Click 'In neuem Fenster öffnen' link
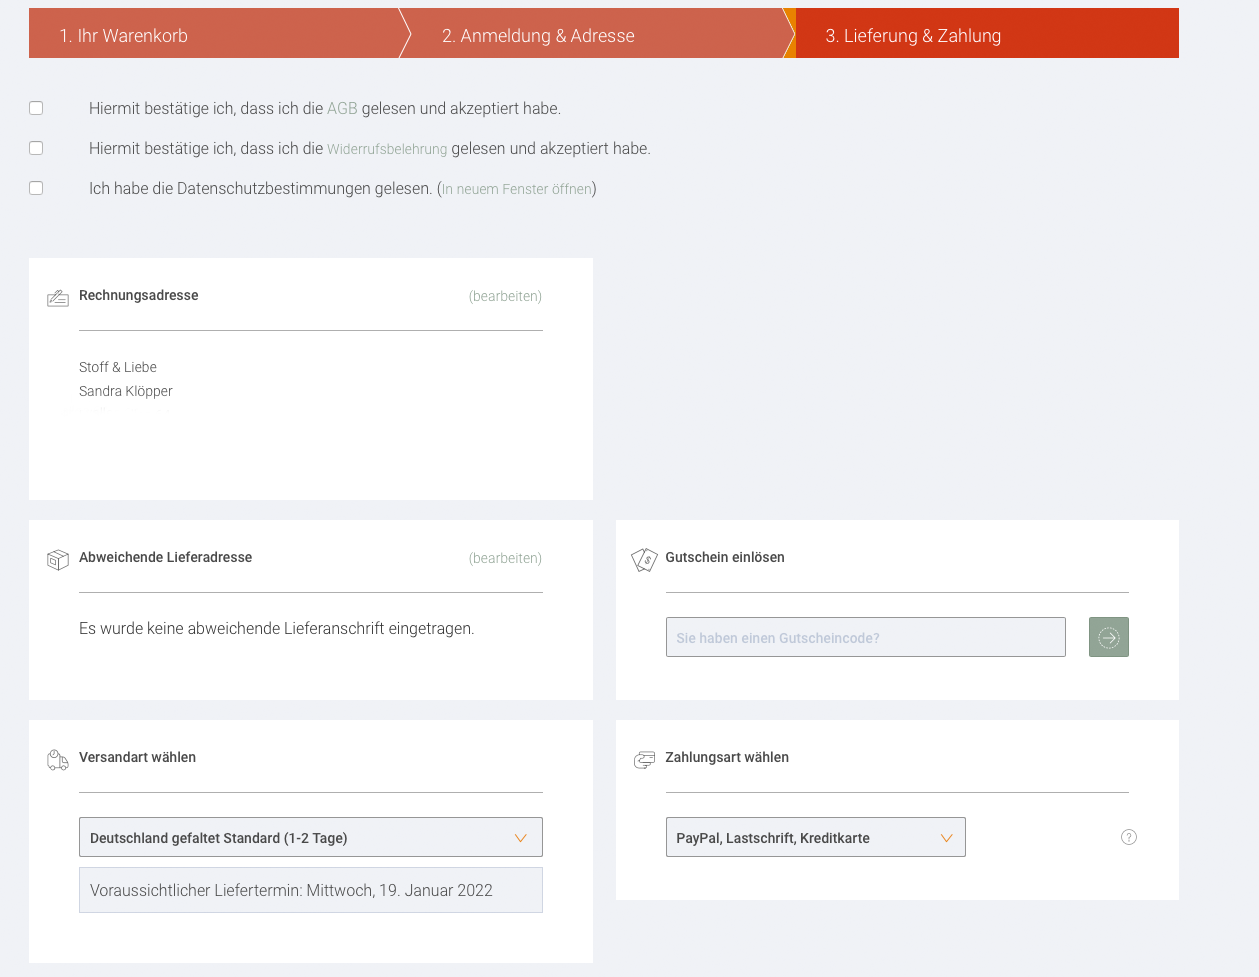 [517, 189]
